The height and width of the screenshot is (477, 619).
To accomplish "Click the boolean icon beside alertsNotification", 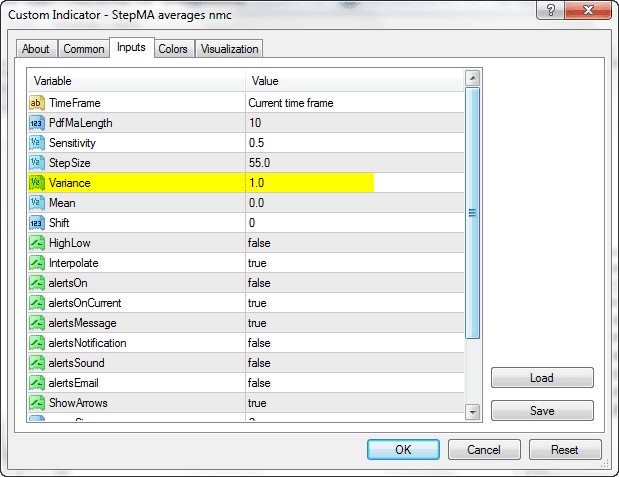I will 37,343.
